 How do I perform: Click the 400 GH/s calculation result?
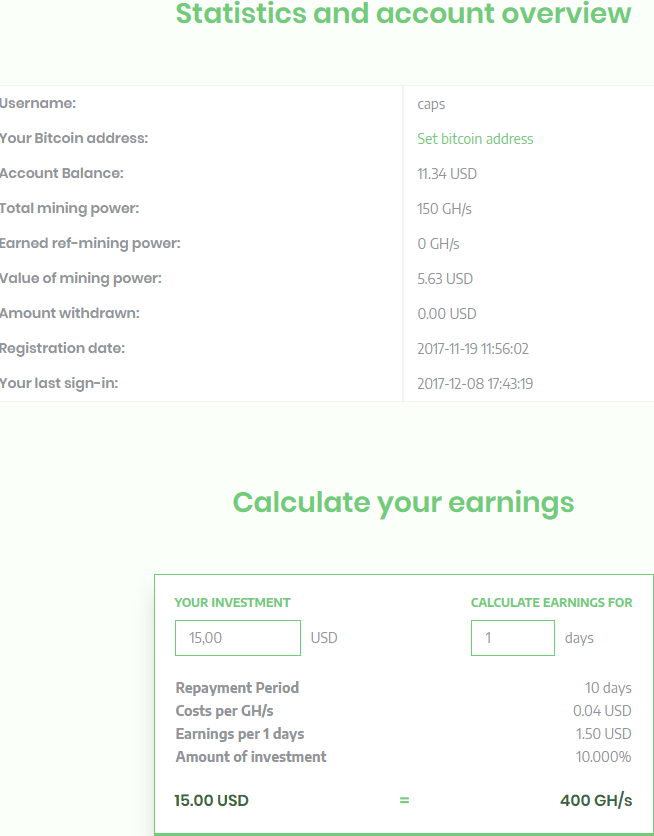pyautogui.click(x=596, y=801)
